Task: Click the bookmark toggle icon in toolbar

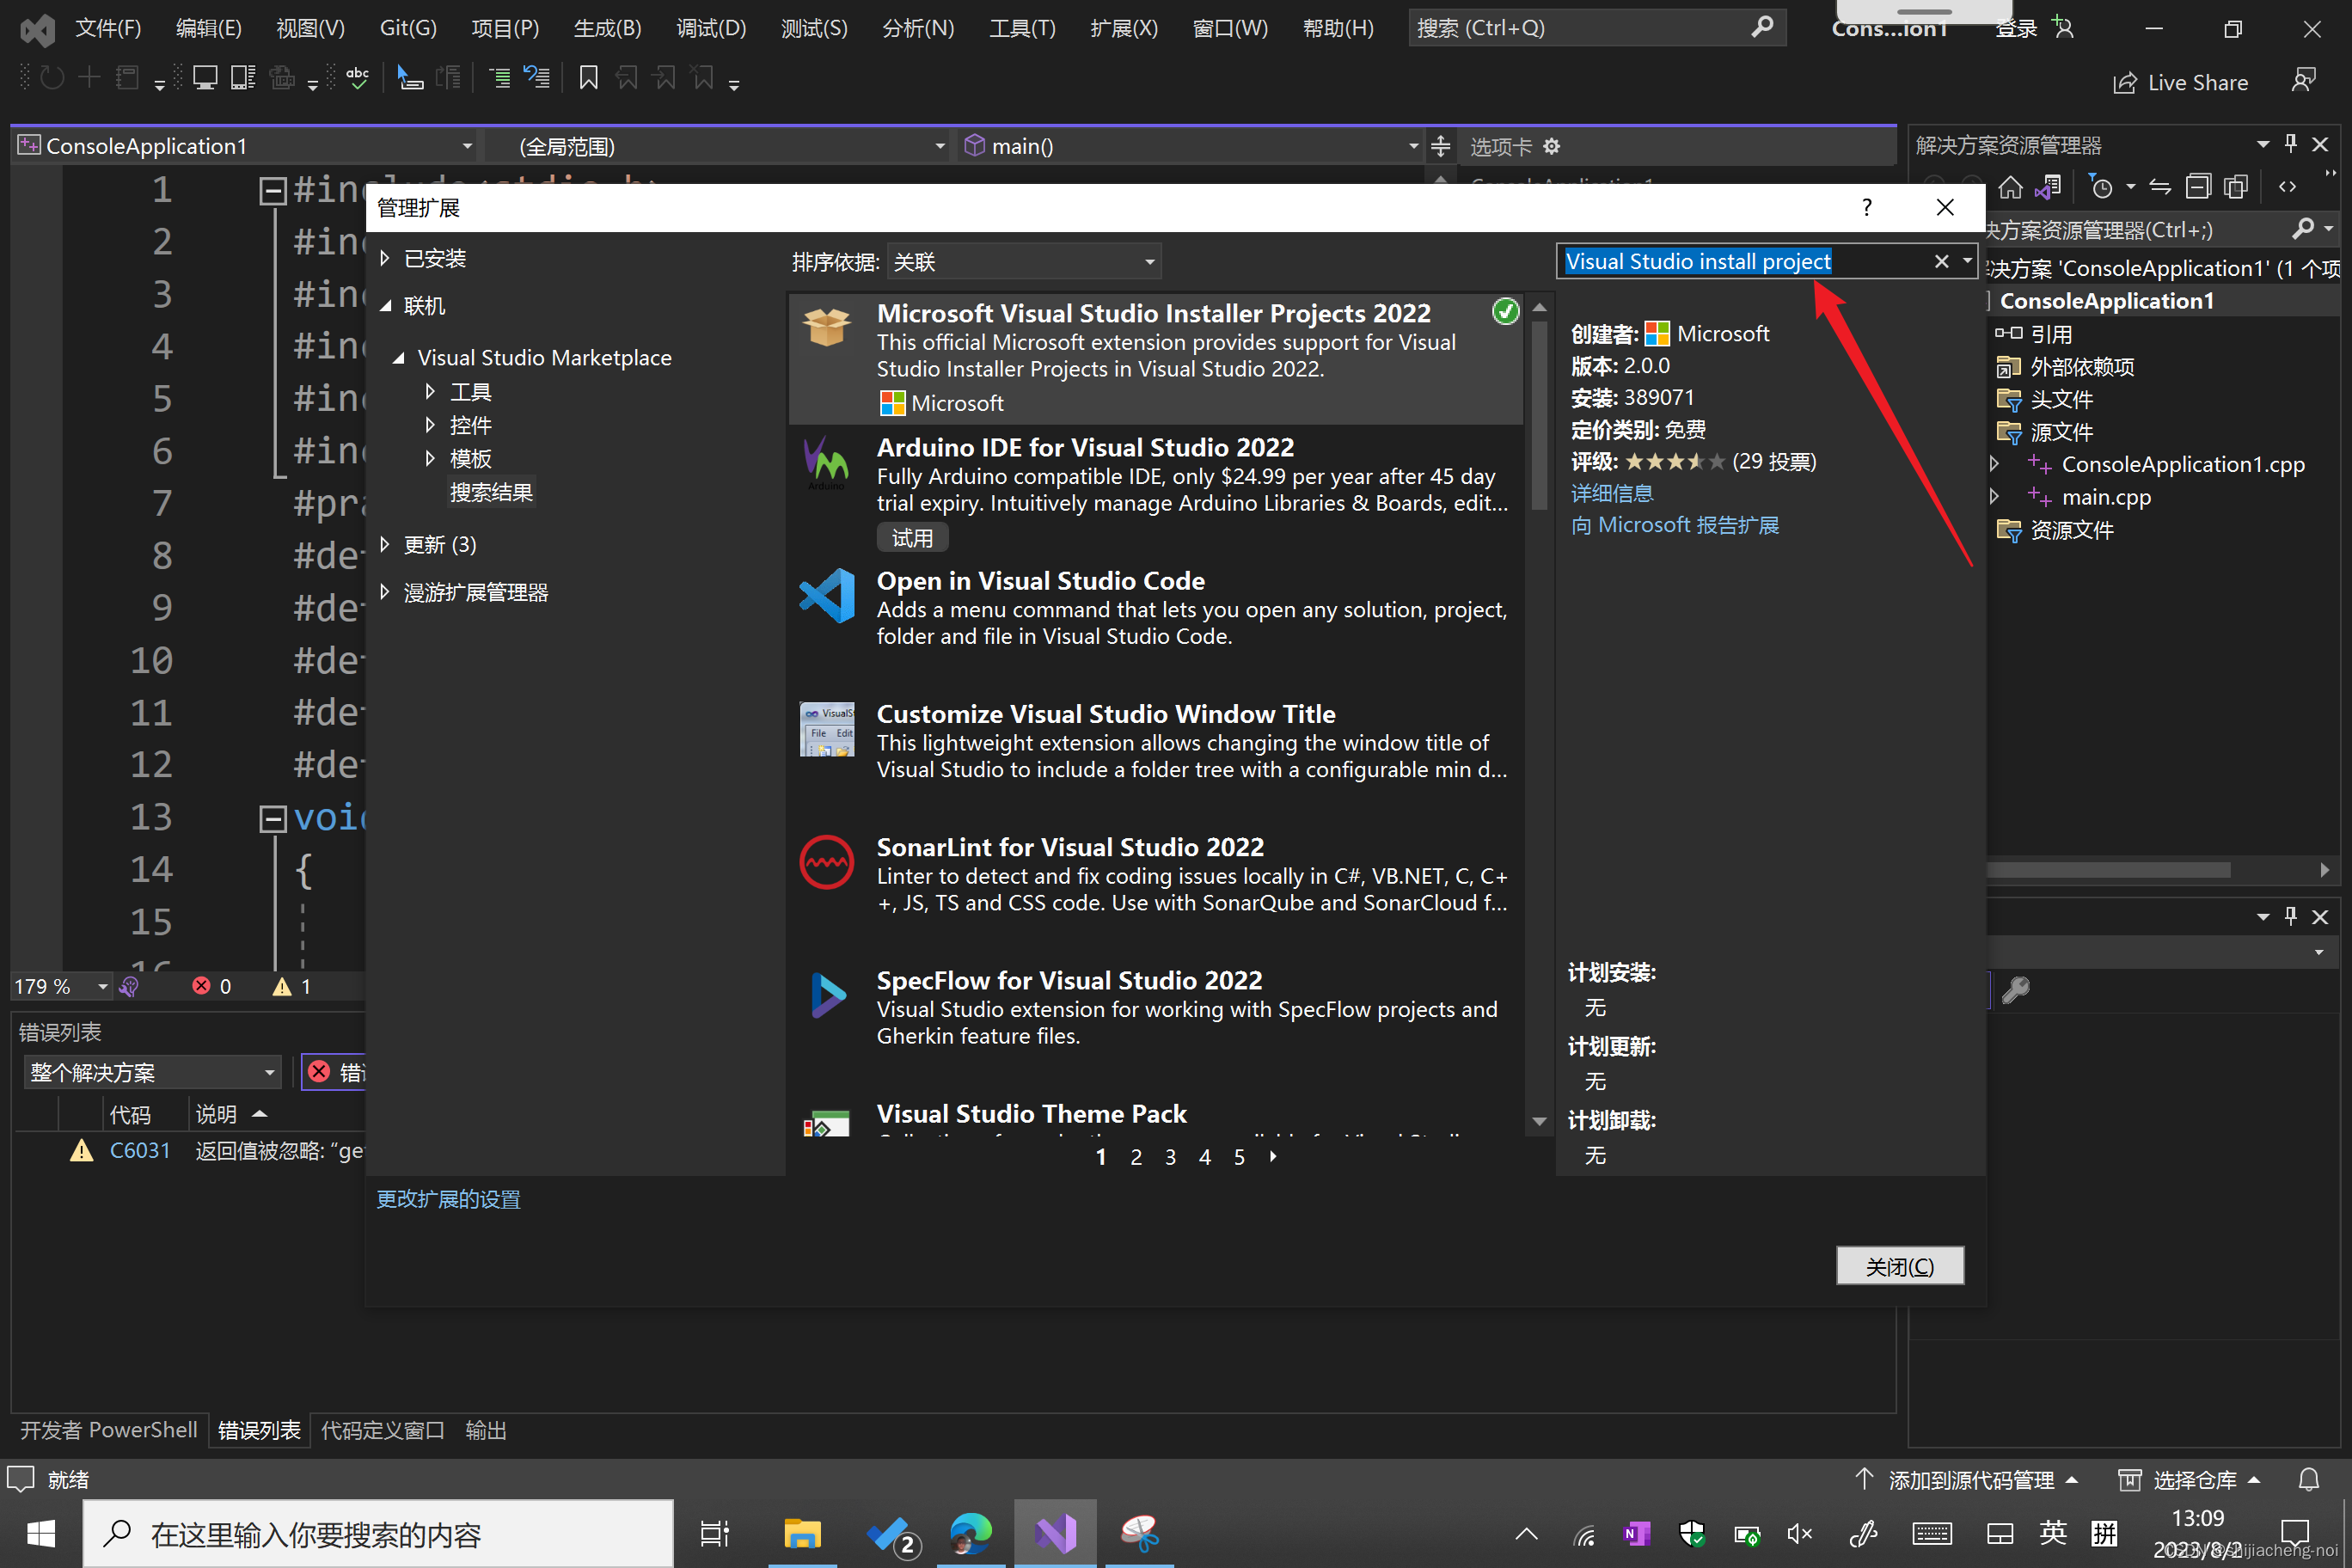Action: (588, 78)
